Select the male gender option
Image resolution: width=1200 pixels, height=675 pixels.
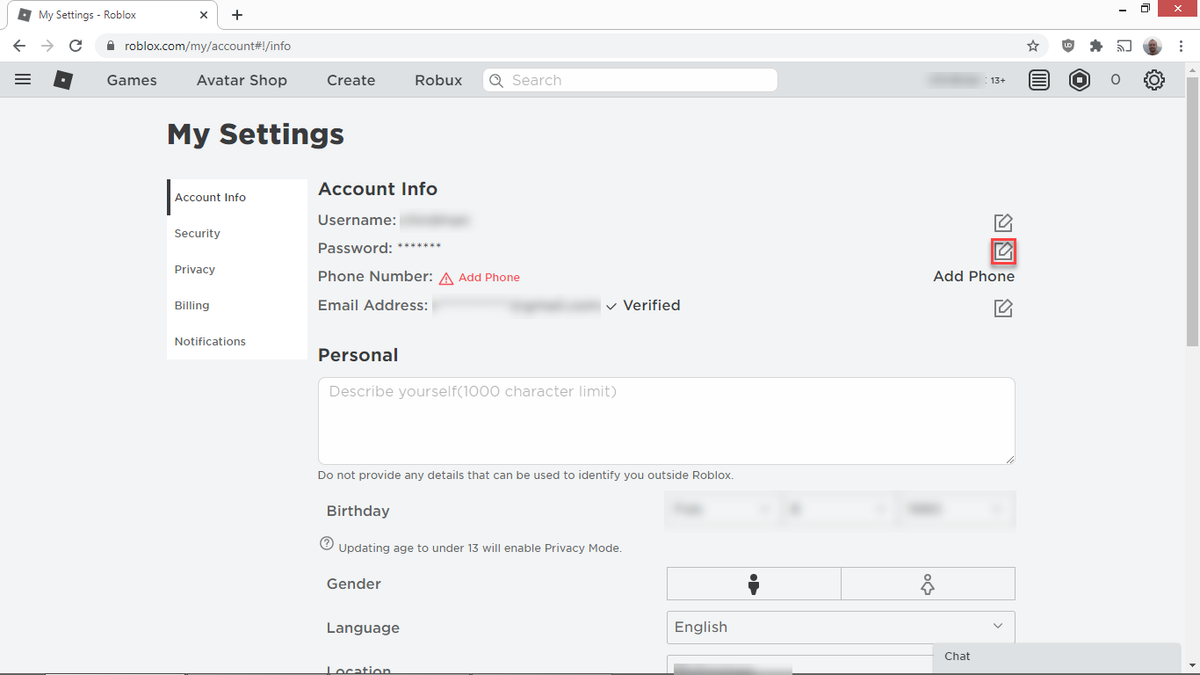754,584
